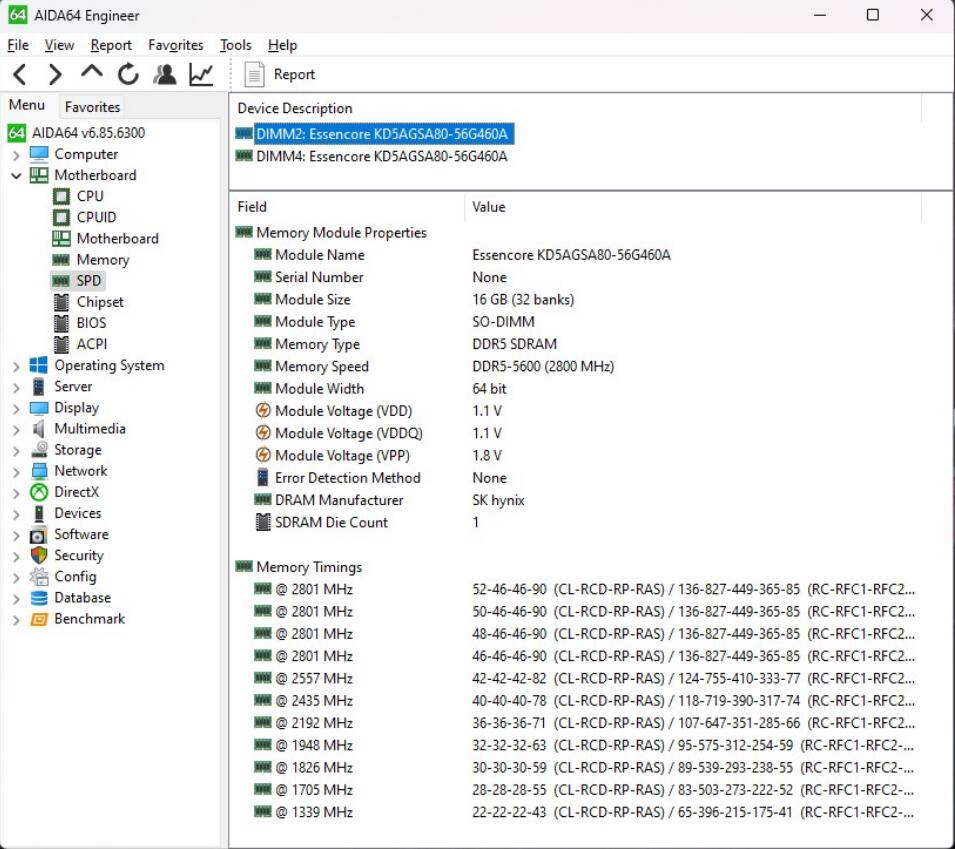
Task: Refresh the page with the circular arrow icon
Action: (128, 74)
